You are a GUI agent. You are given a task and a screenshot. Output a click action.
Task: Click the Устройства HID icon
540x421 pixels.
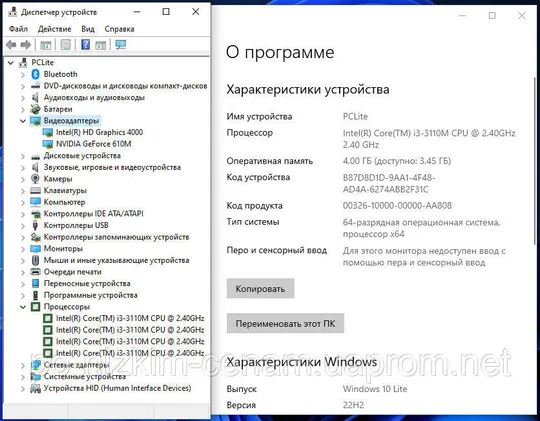35,388
